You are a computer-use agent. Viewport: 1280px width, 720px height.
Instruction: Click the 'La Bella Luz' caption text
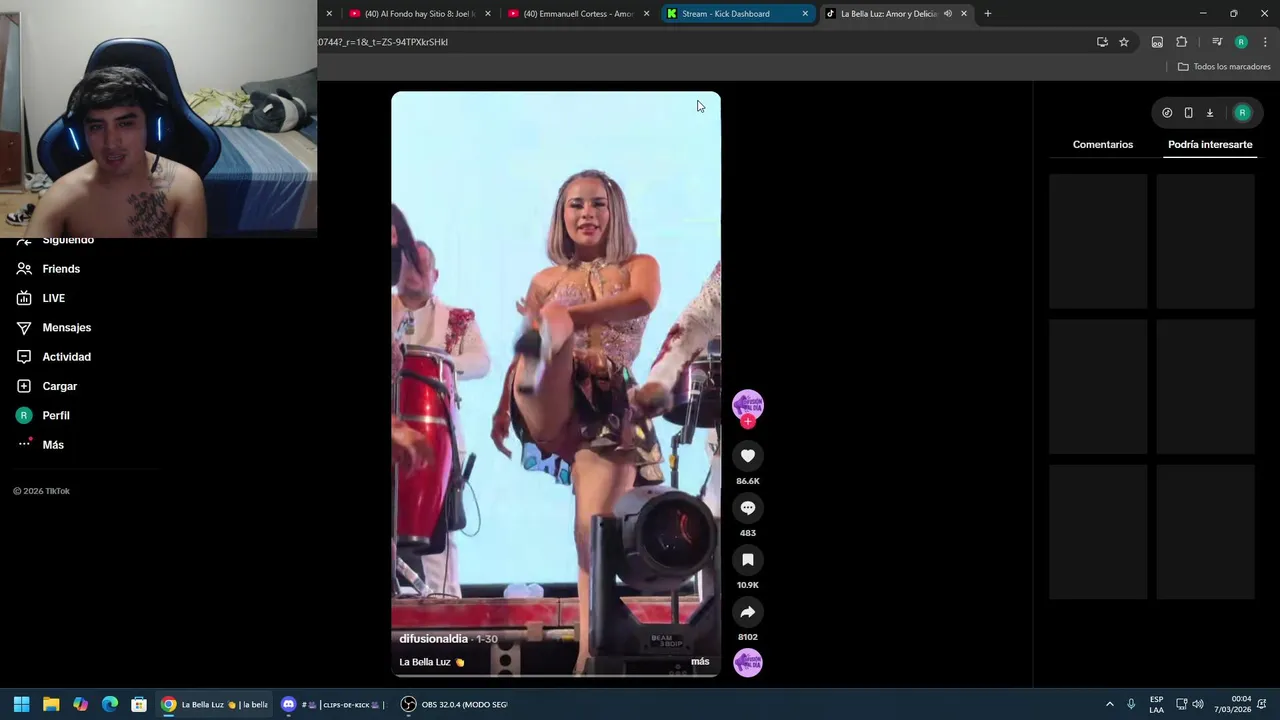[x=425, y=662]
